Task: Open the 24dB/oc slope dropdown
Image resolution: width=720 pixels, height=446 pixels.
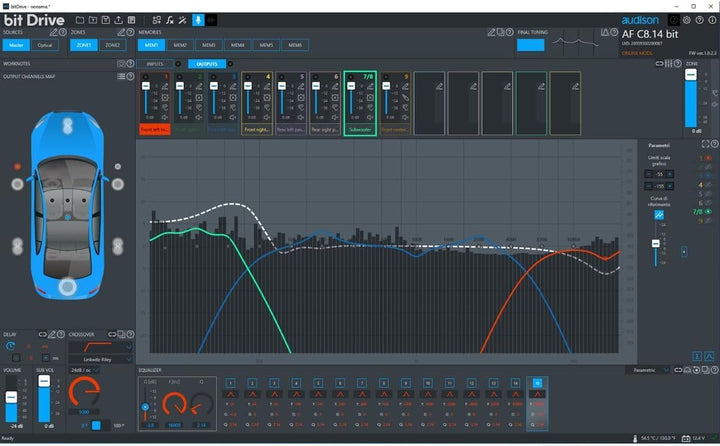Action: 84,370
